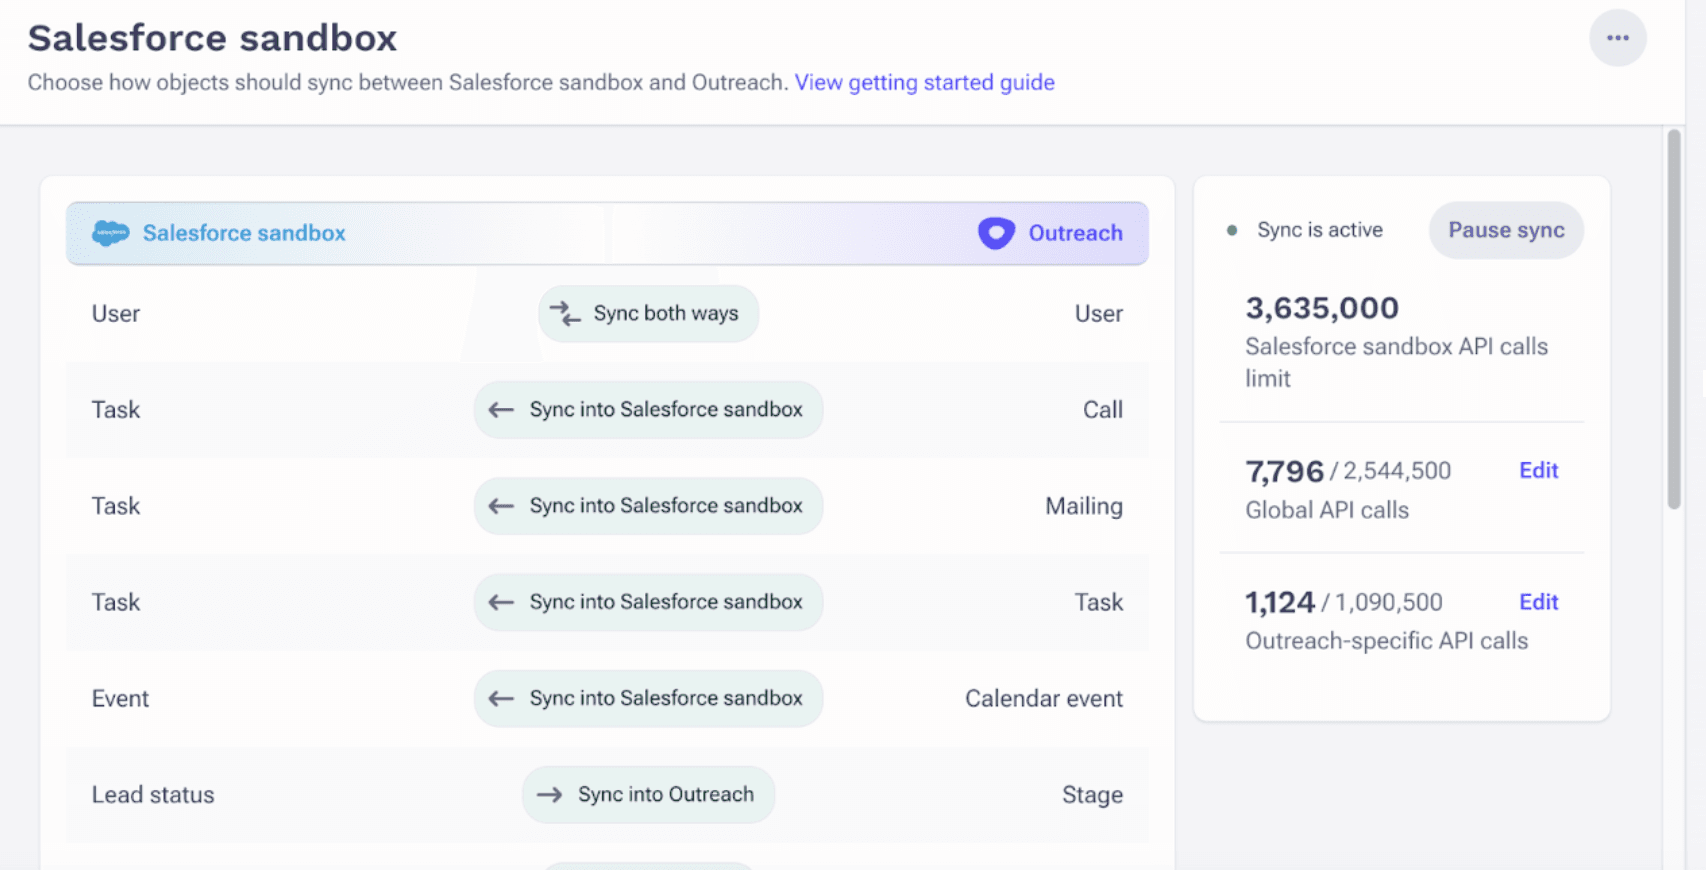This screenshot has width=1706, height=870.
Task: Click the Salesforce cloud logo icon
Action: click(x=110, y=233)
